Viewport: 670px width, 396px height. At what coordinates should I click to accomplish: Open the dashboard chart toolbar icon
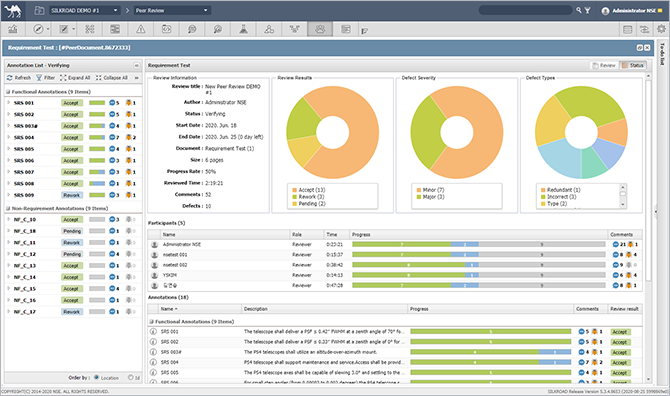(x=13, y=29)
